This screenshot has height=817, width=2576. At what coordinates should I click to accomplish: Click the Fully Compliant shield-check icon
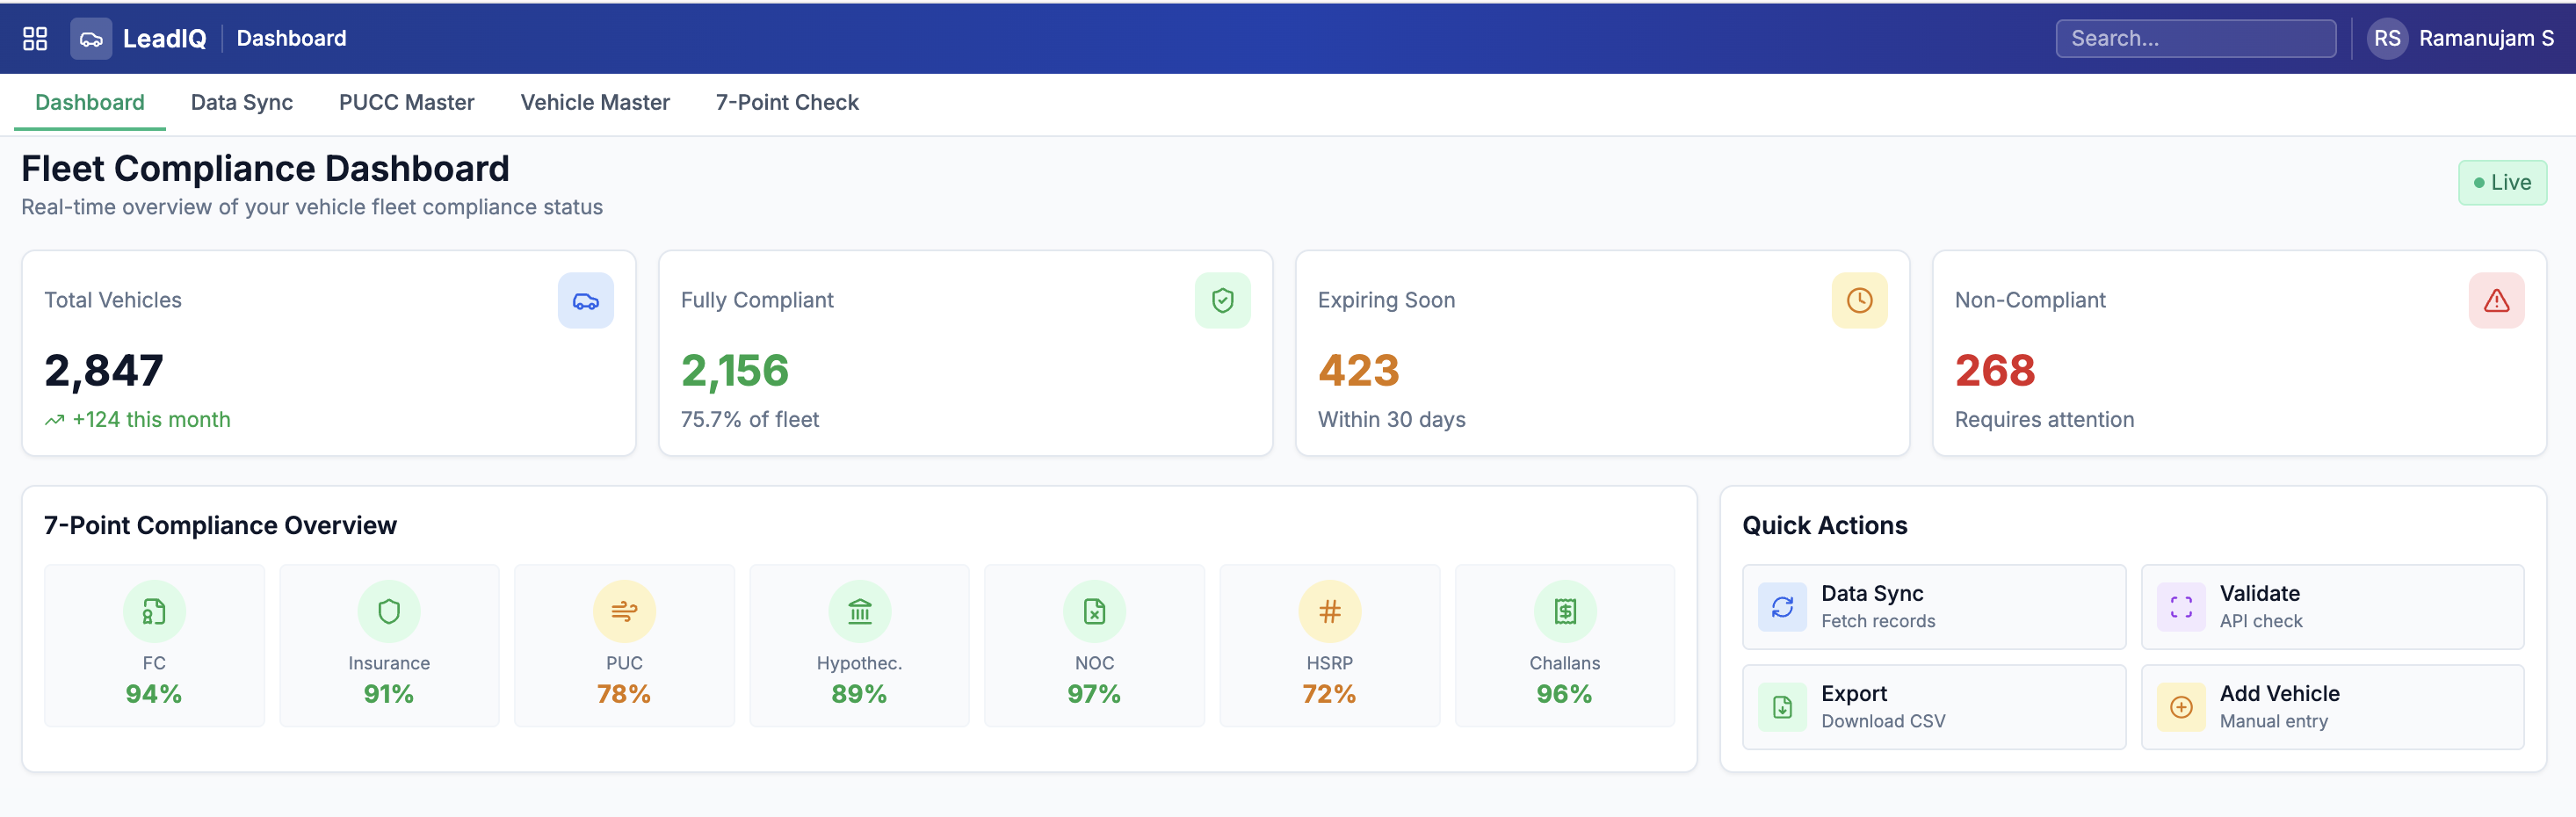tap(1222, 300)
